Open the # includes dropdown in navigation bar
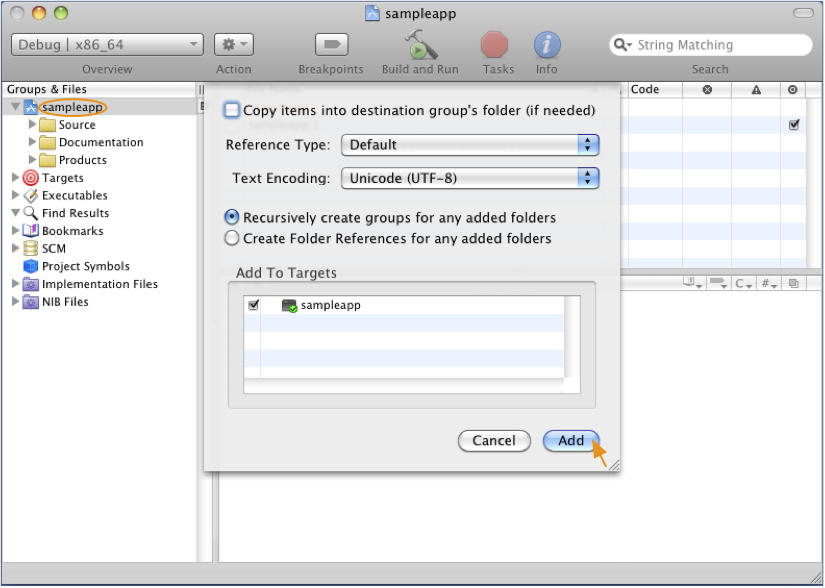This screenshot has height=588, width=825. [x=769, y=283]
